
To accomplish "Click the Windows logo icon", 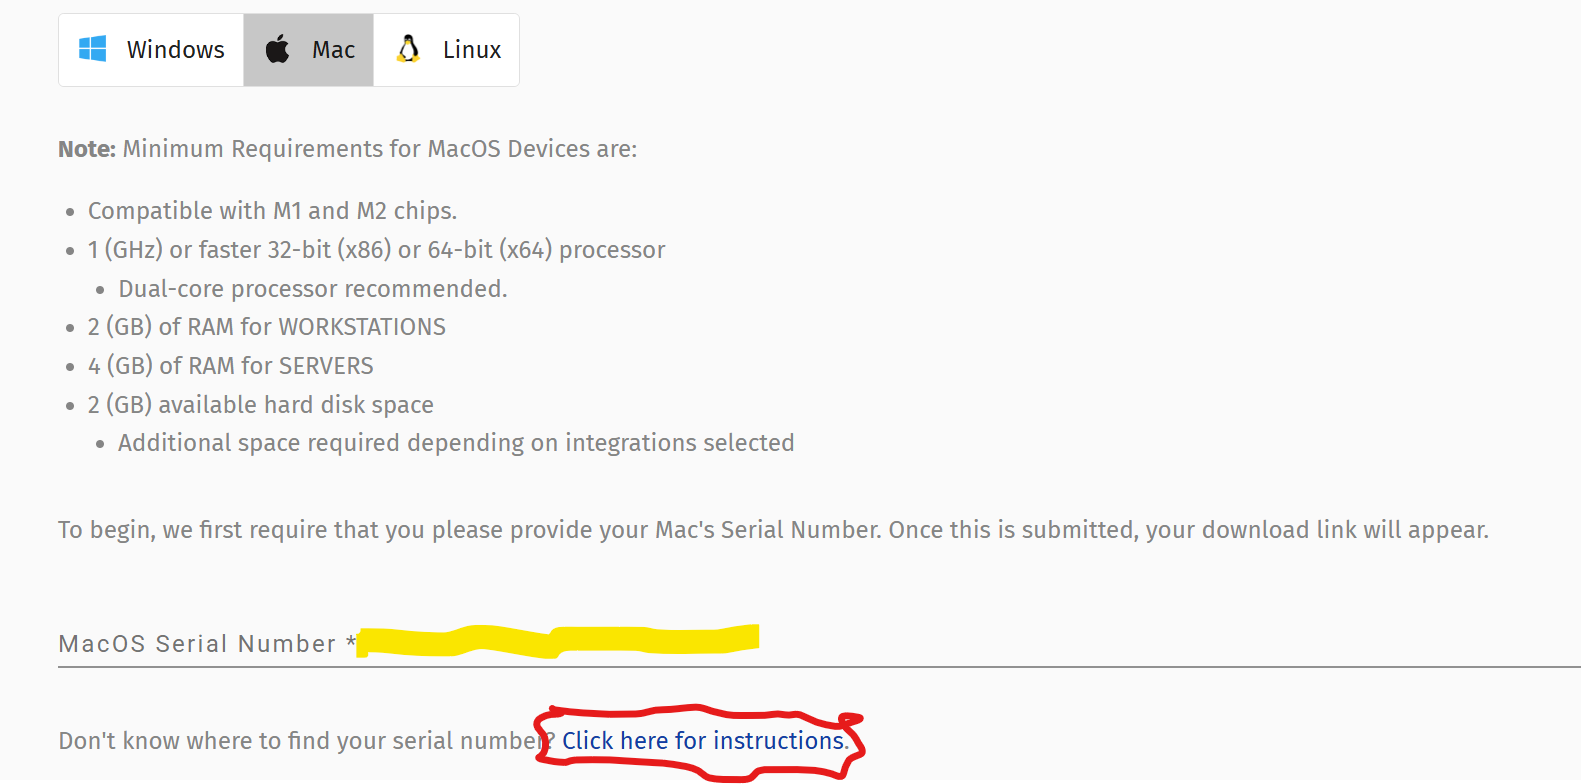I will point(93,49).
